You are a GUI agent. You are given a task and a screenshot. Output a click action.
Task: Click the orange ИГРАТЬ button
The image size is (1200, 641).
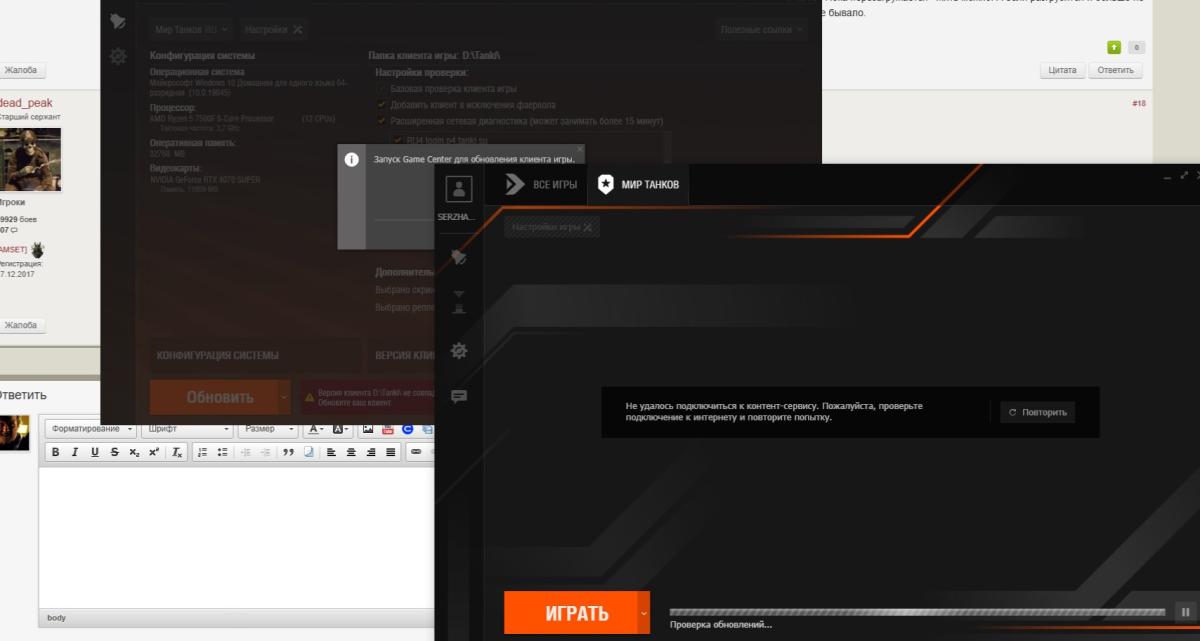570,613
